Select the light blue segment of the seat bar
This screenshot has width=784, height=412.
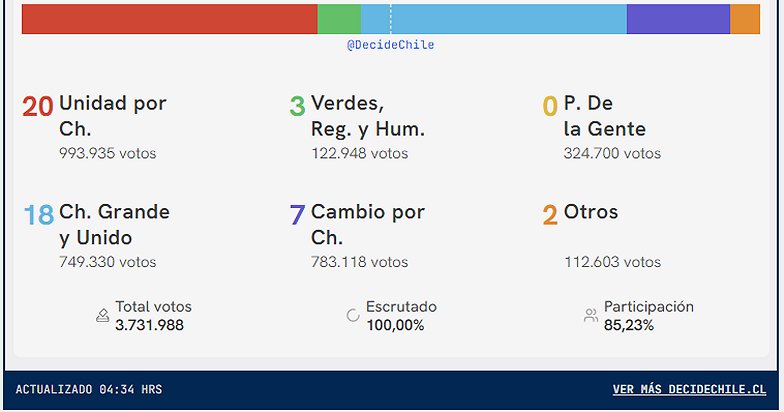[494, 19]
